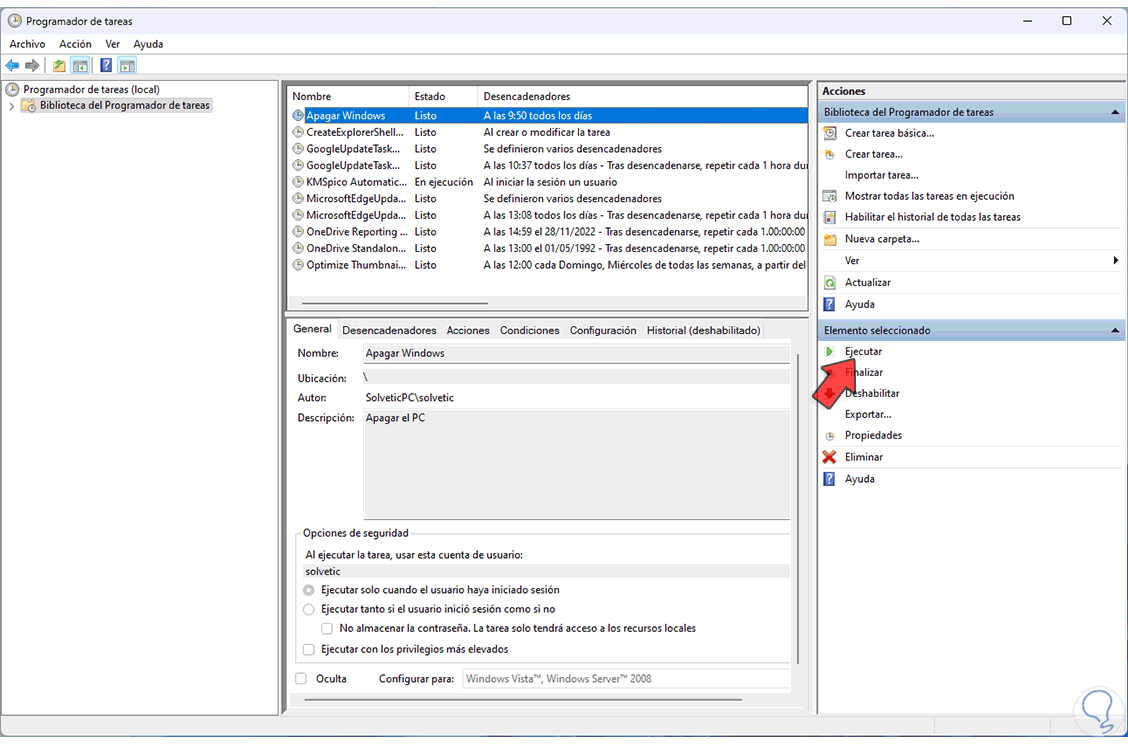The height and width of the screenshot is (744, 1128).
Task: Click the red Eliminar X icon
Action: coord(829,457)
